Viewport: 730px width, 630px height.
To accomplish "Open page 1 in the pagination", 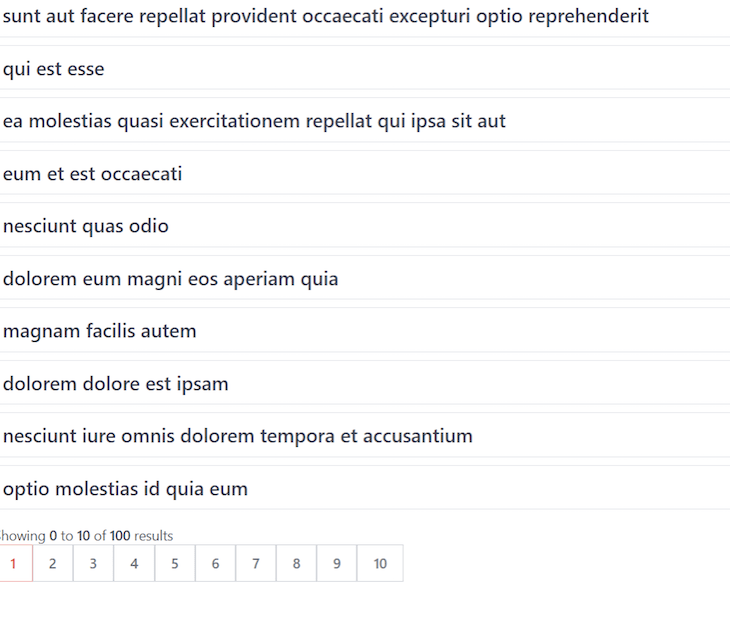I will 14,563.
